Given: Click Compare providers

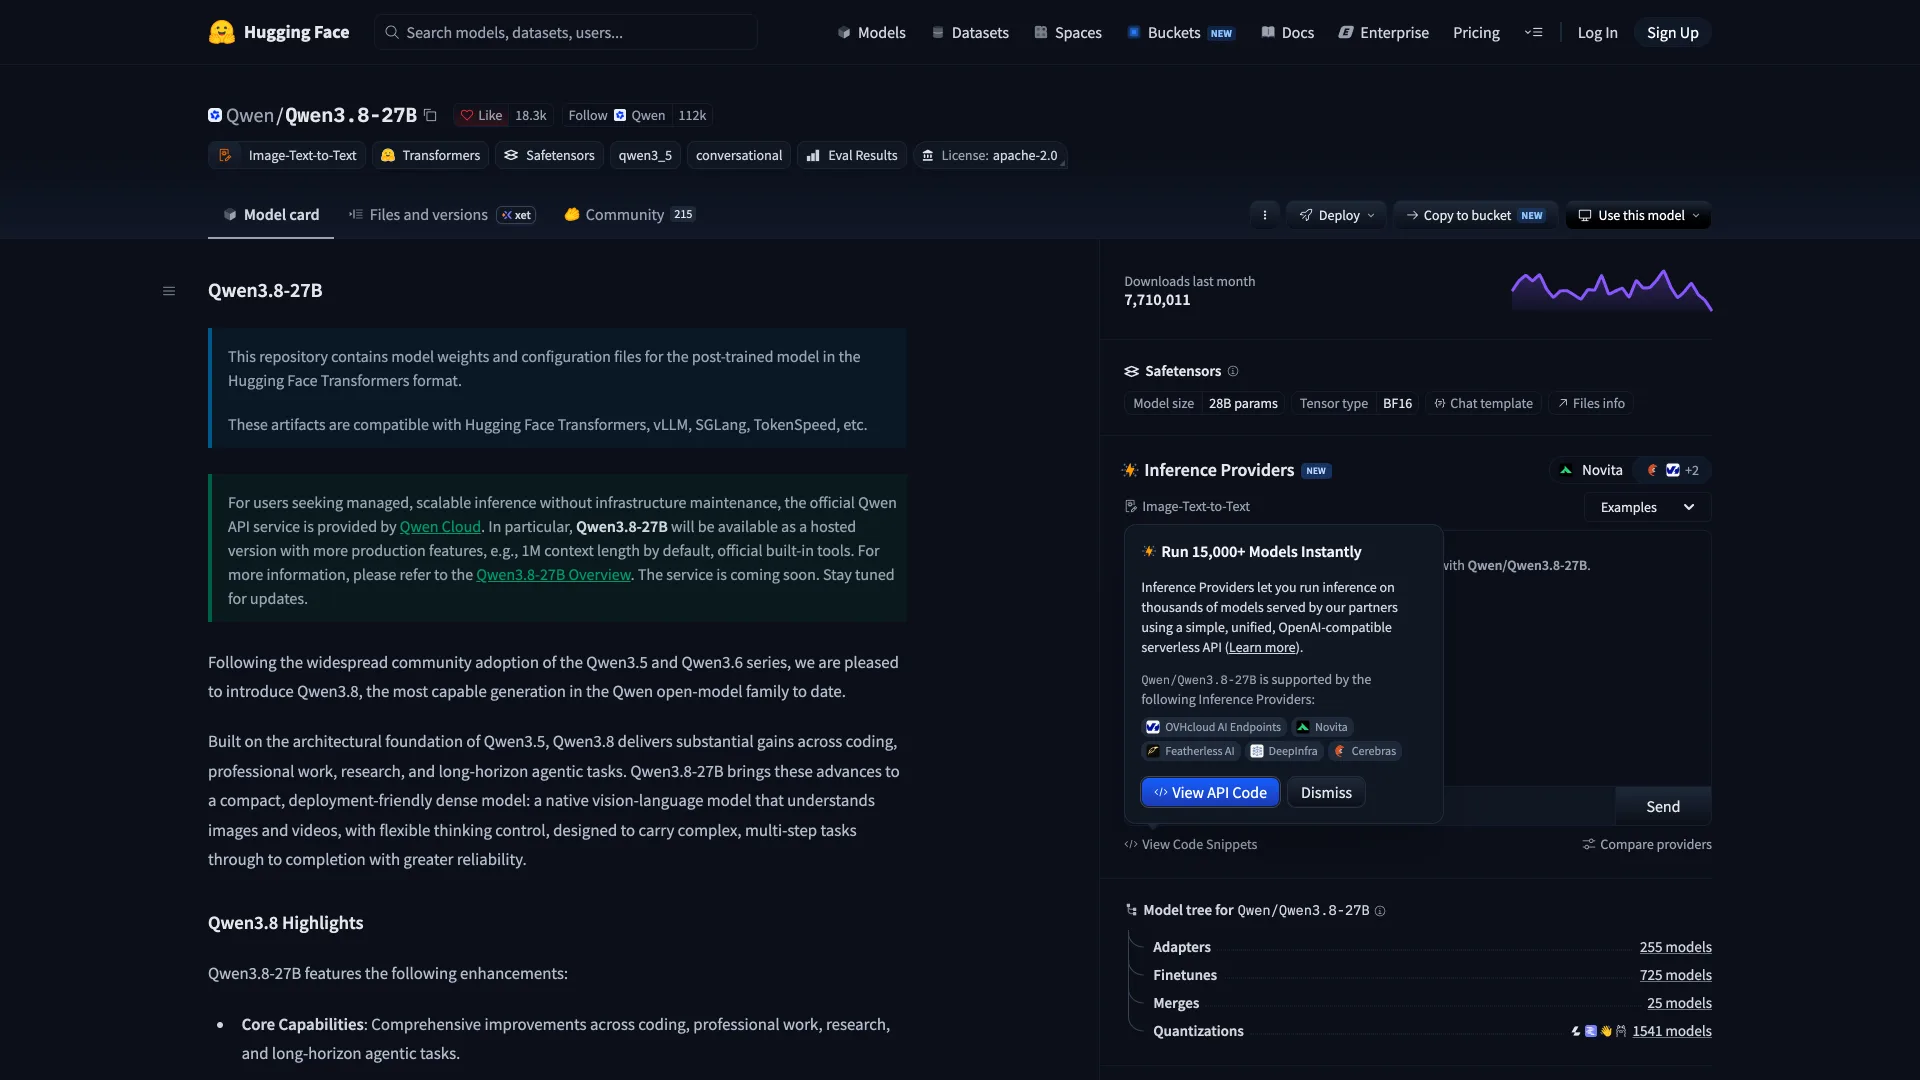Looking at the screenshot, I should (x=1647, y=845).
